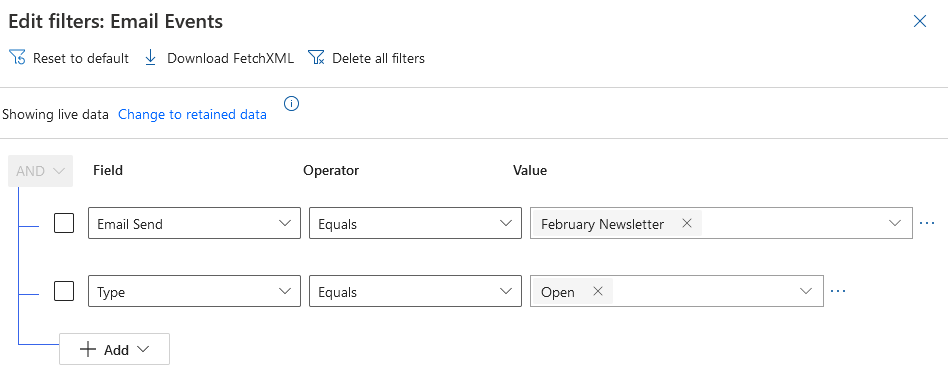948x371 pixels.
Task: Click Change to retained data link
Action: coord(192,114)
